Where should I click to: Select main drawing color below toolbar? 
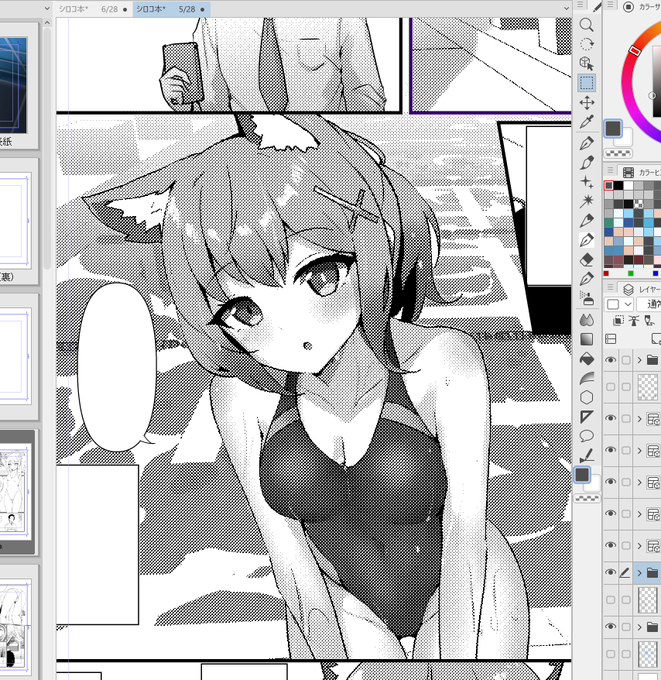click(x=582, y=475)
